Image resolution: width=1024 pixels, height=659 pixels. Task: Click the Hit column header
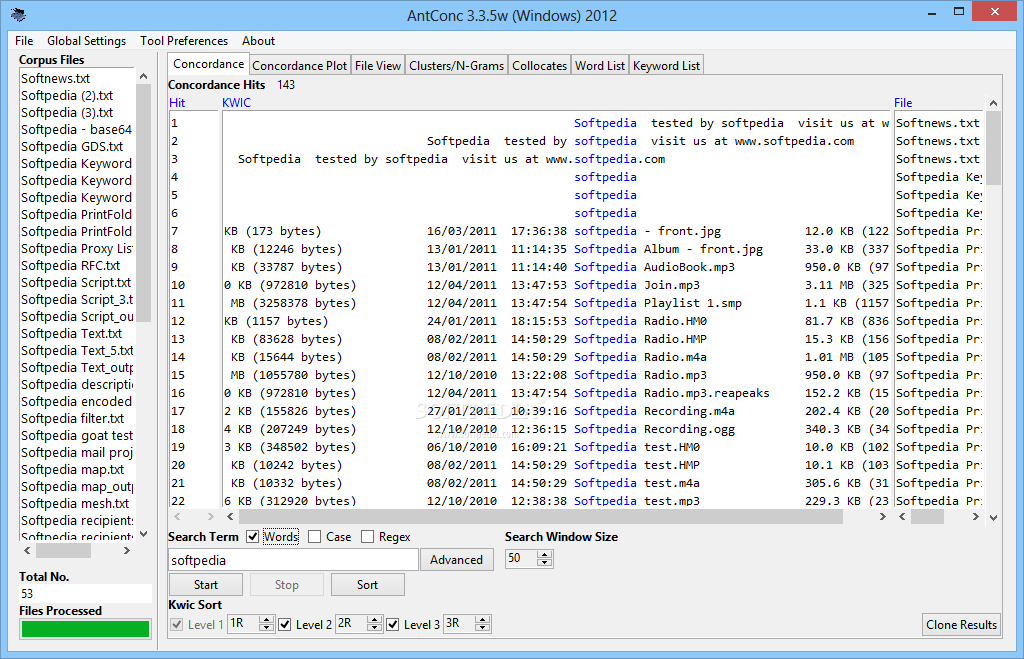(177, 103)
